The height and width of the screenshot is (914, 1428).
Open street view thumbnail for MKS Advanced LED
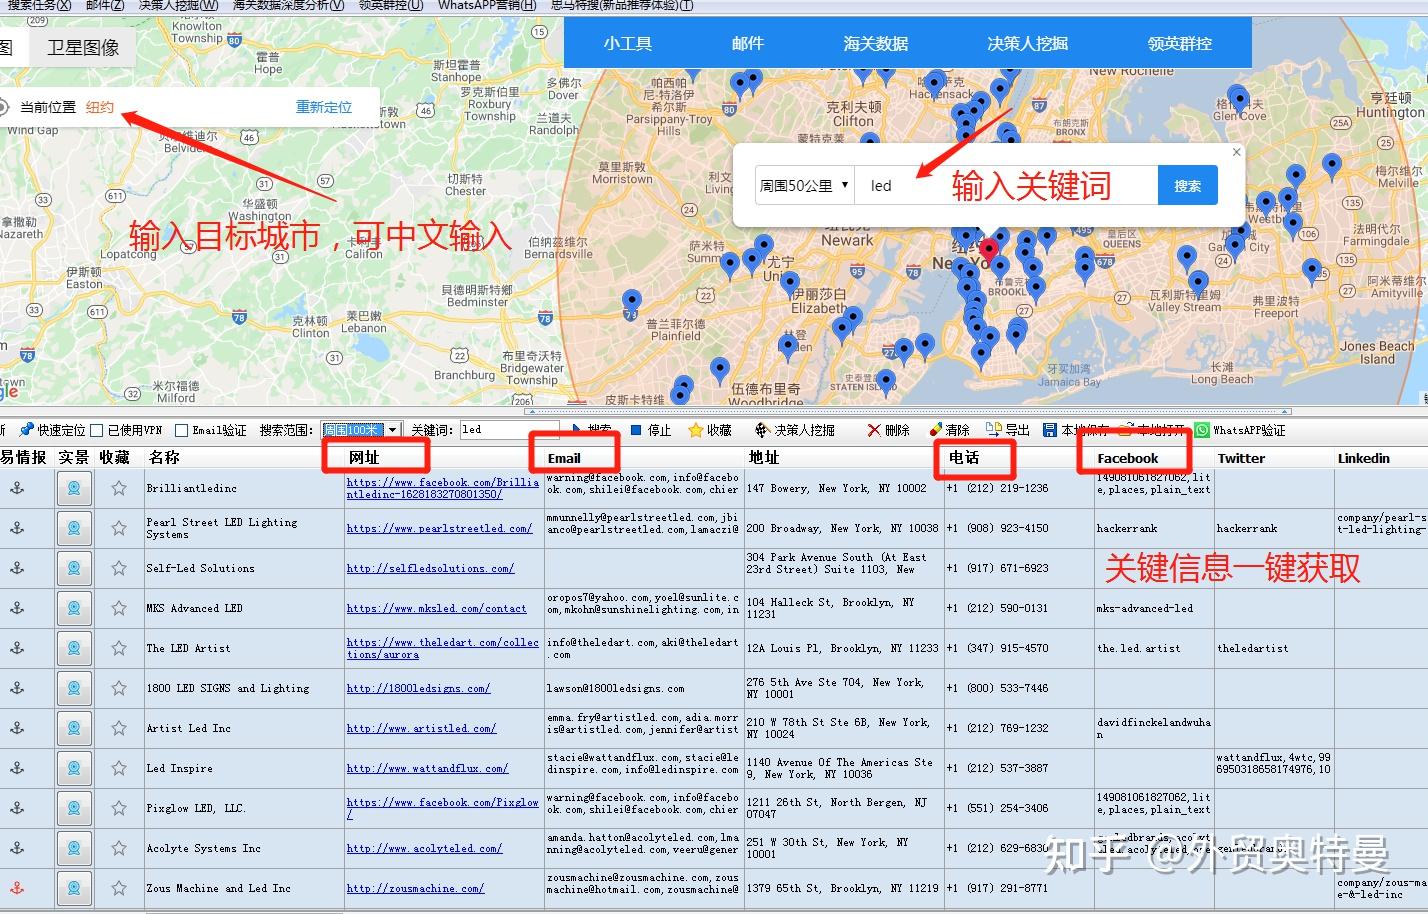pyautogui.click(x=74, y=608)
